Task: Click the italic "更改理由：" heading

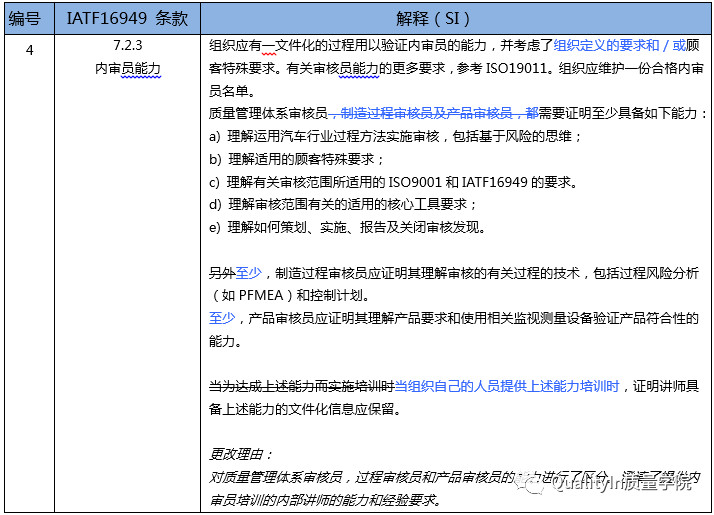Action: [x=241, y=454]
